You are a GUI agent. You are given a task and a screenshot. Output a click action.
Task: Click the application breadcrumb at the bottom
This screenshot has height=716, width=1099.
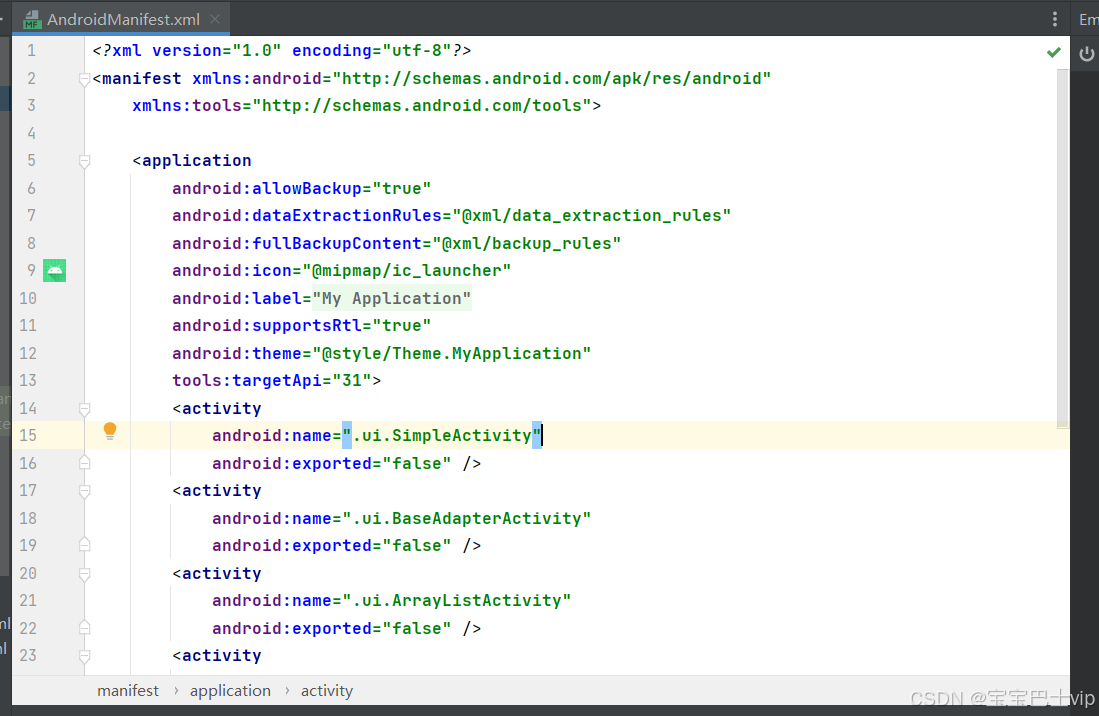pos(230,690)
